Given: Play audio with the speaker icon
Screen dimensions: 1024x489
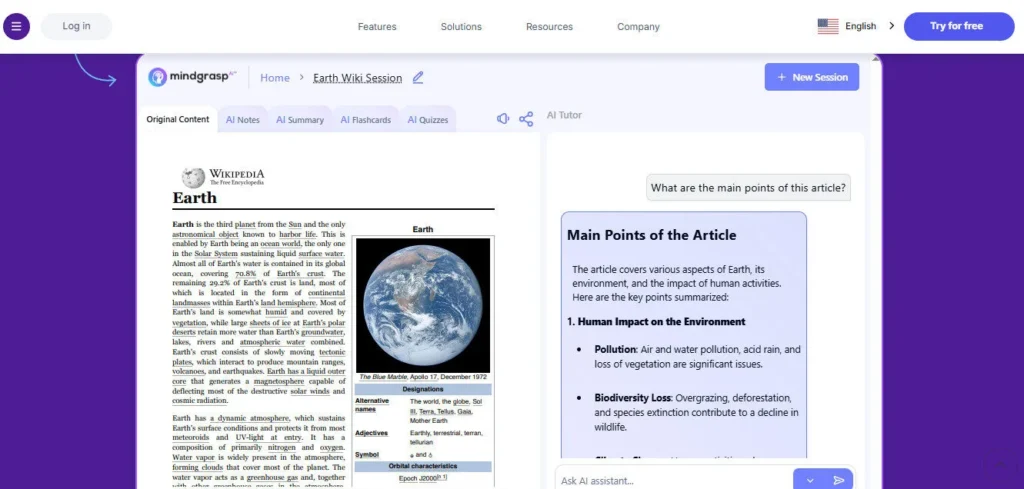Looking at the screenshot, I should point(504,119).
